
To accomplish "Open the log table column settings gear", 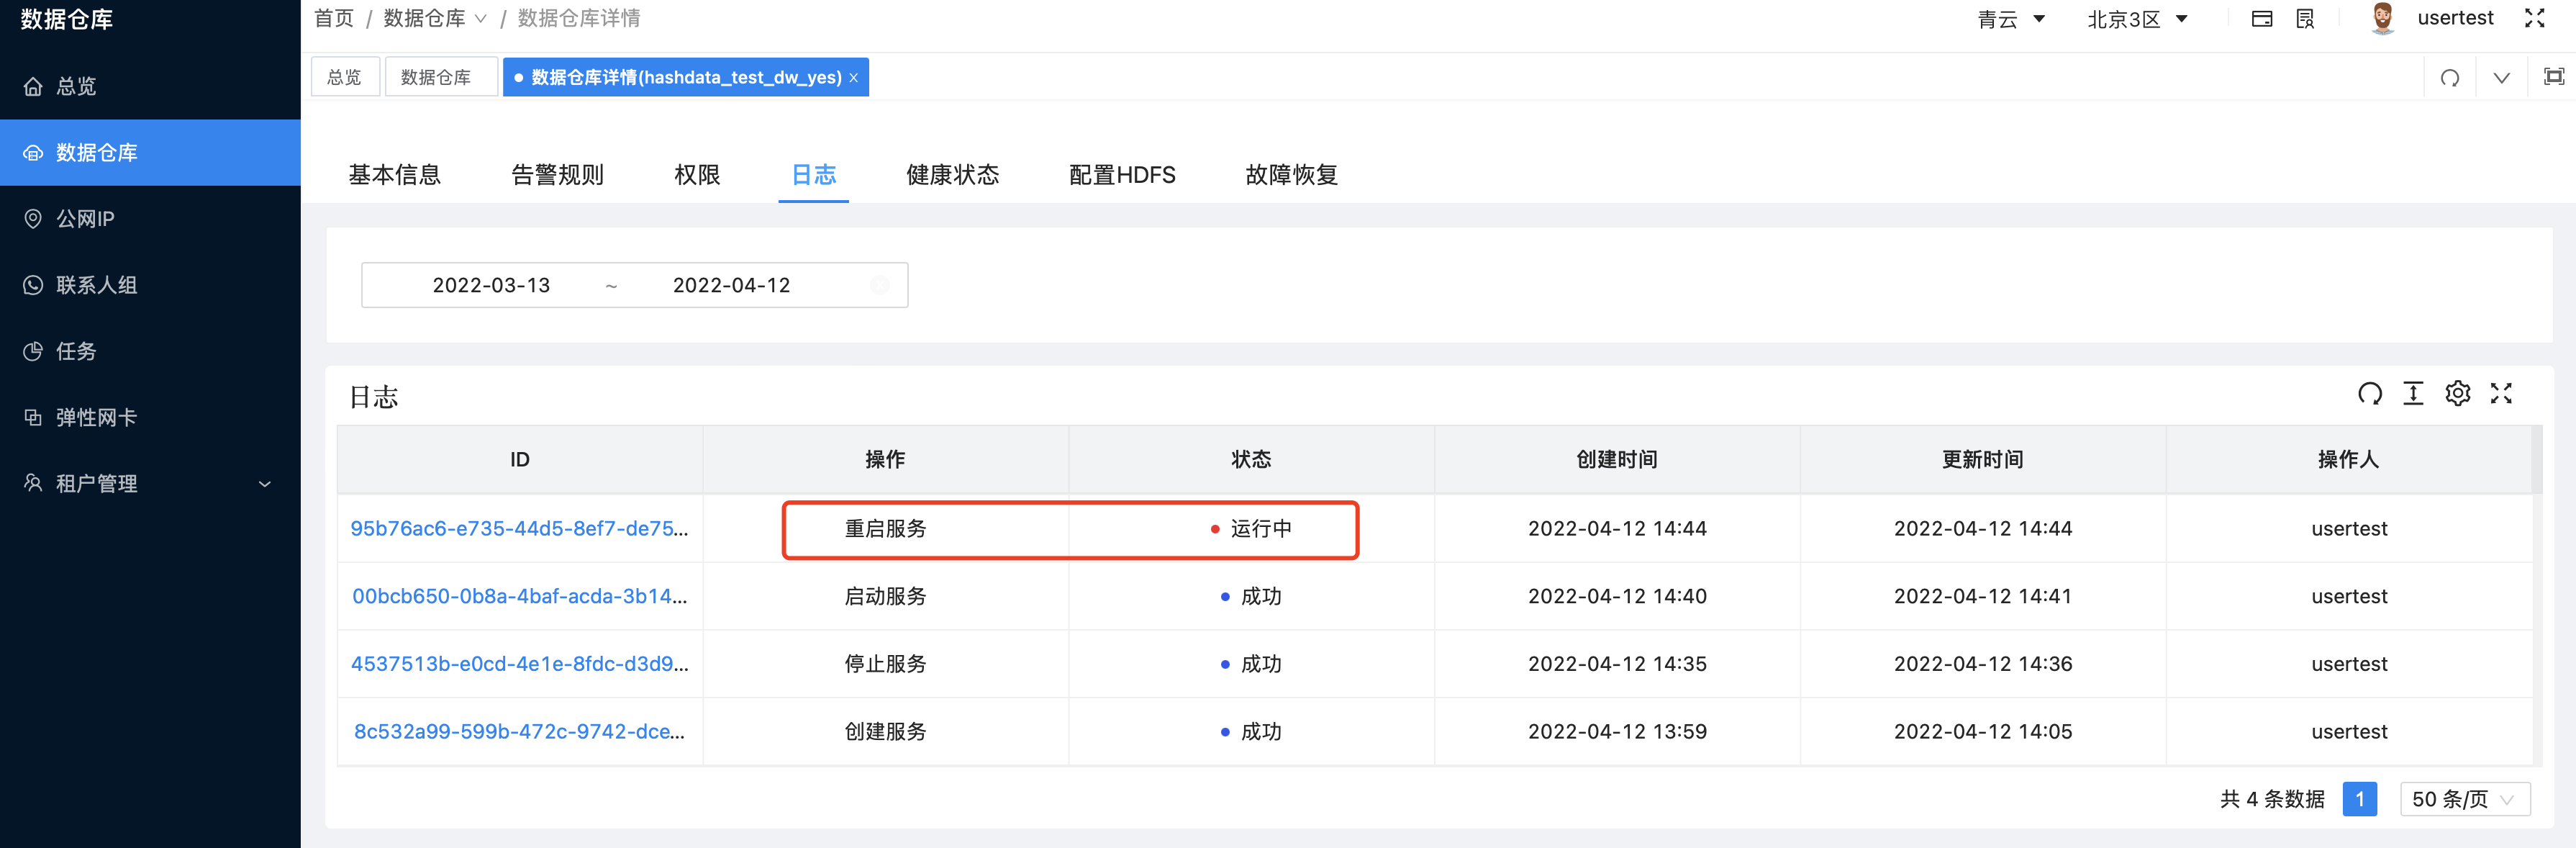I will coord(2458,393).
